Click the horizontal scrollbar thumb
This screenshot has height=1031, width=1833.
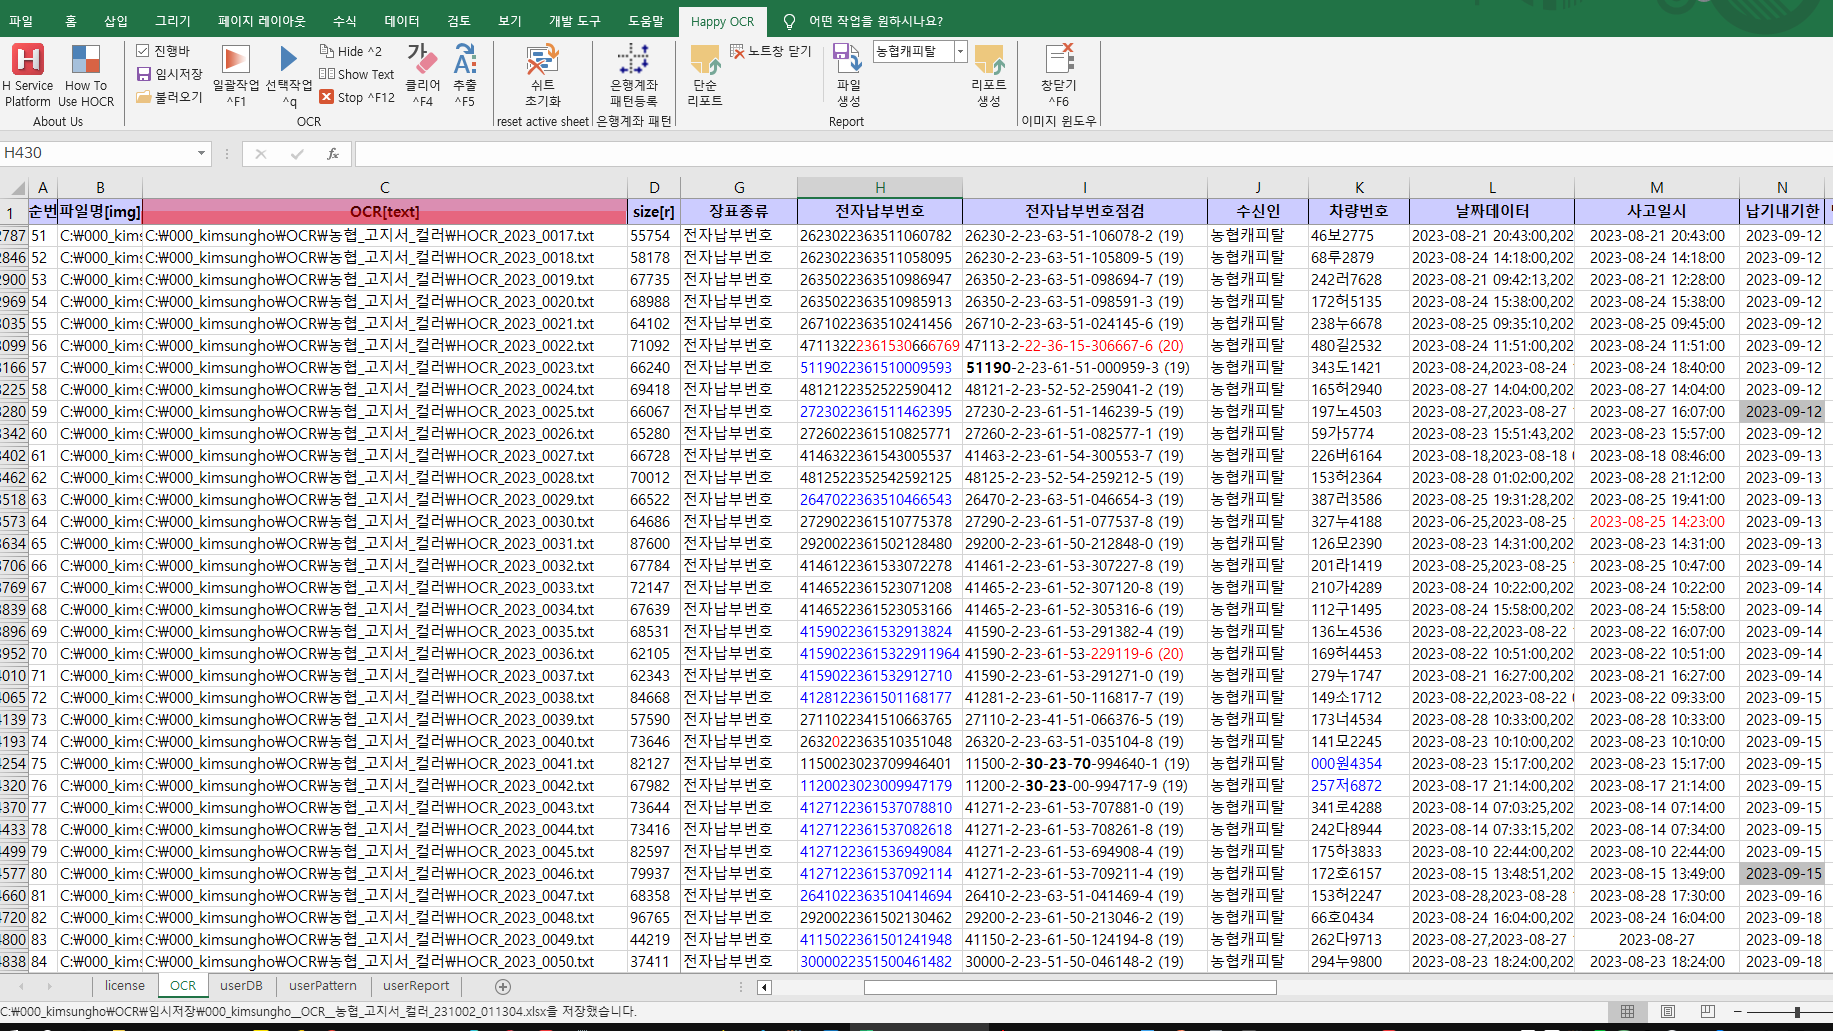(x=1070, y=987)
